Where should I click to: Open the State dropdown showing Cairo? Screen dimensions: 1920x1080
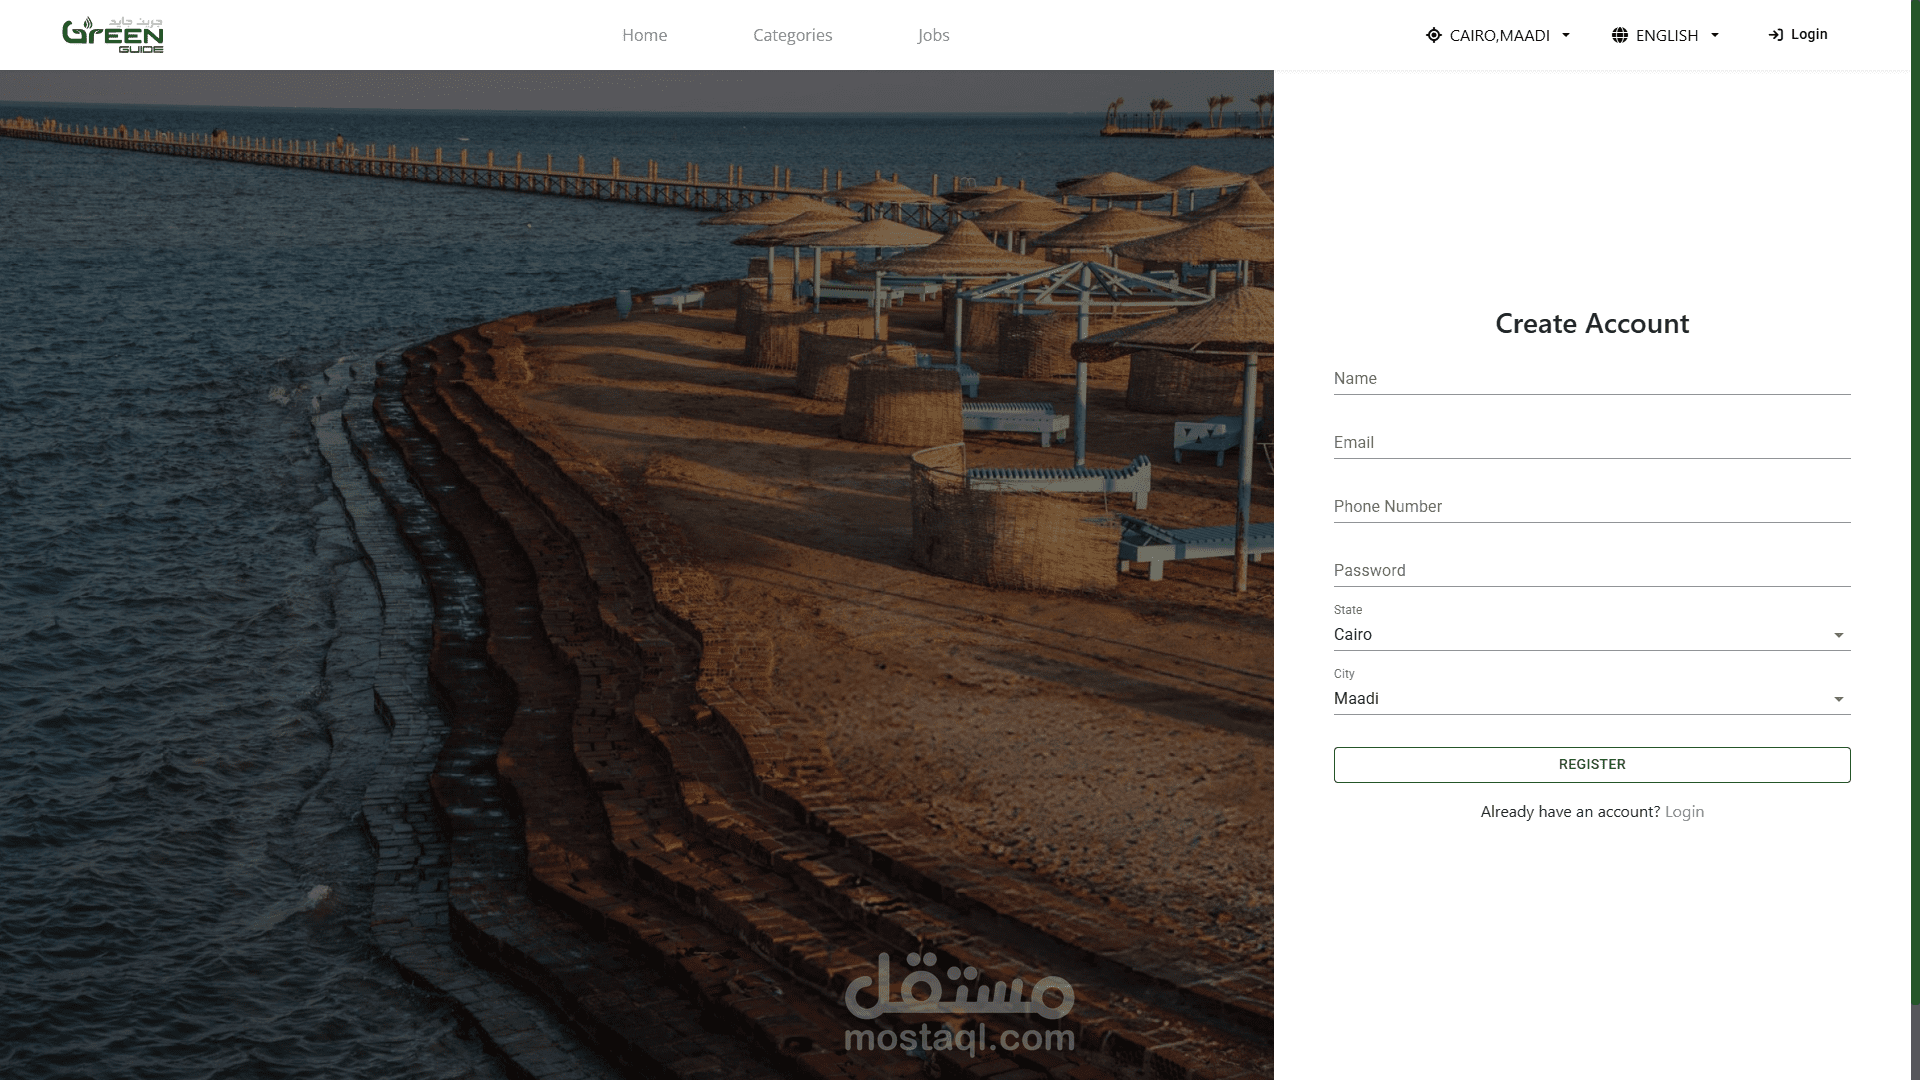click(1590, 635)
